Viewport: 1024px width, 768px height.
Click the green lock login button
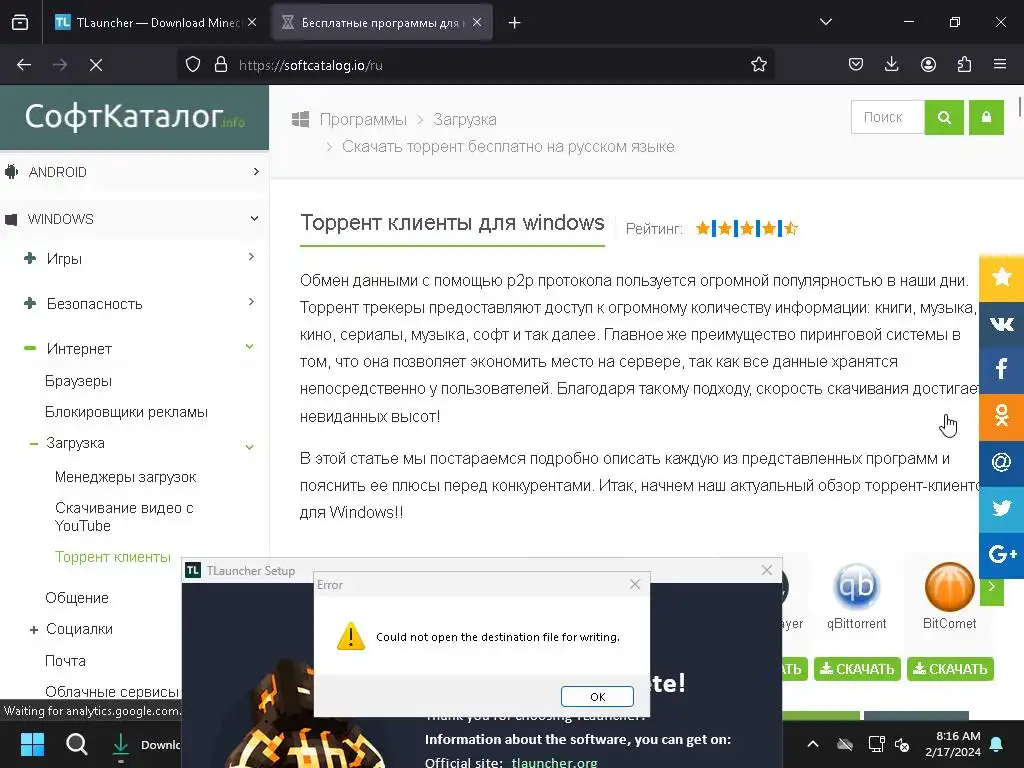[986, 117]
